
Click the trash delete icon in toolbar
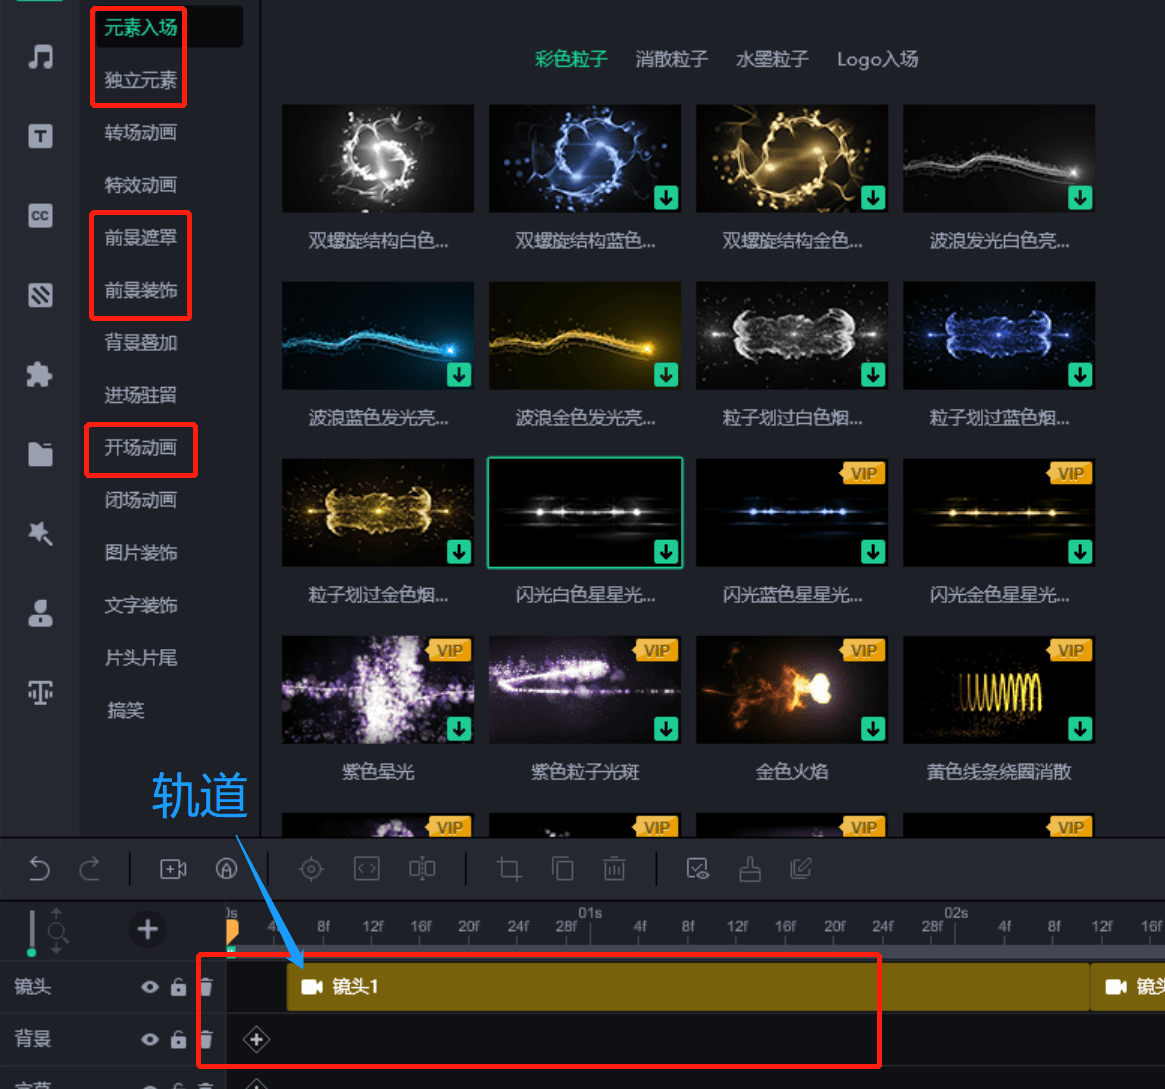[614, 868]
